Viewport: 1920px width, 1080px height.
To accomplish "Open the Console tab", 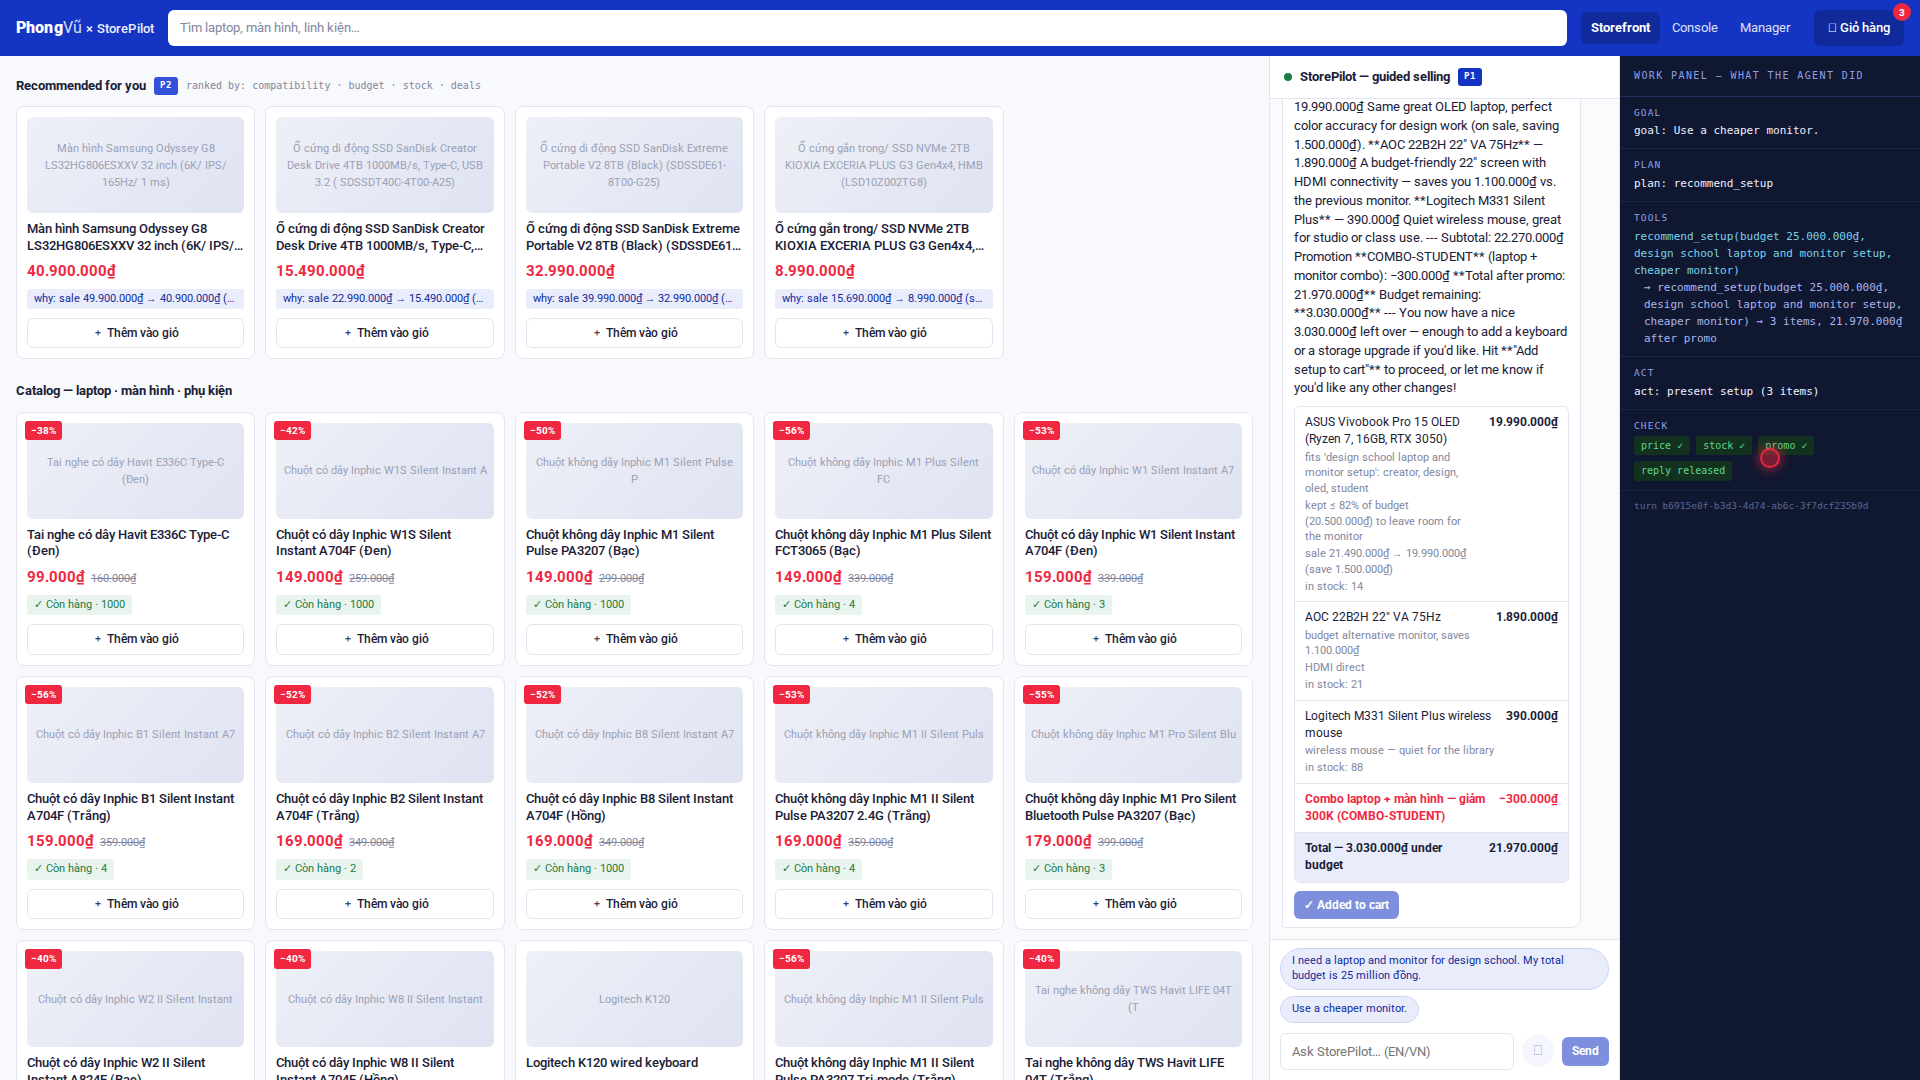I will [1694, 28].
